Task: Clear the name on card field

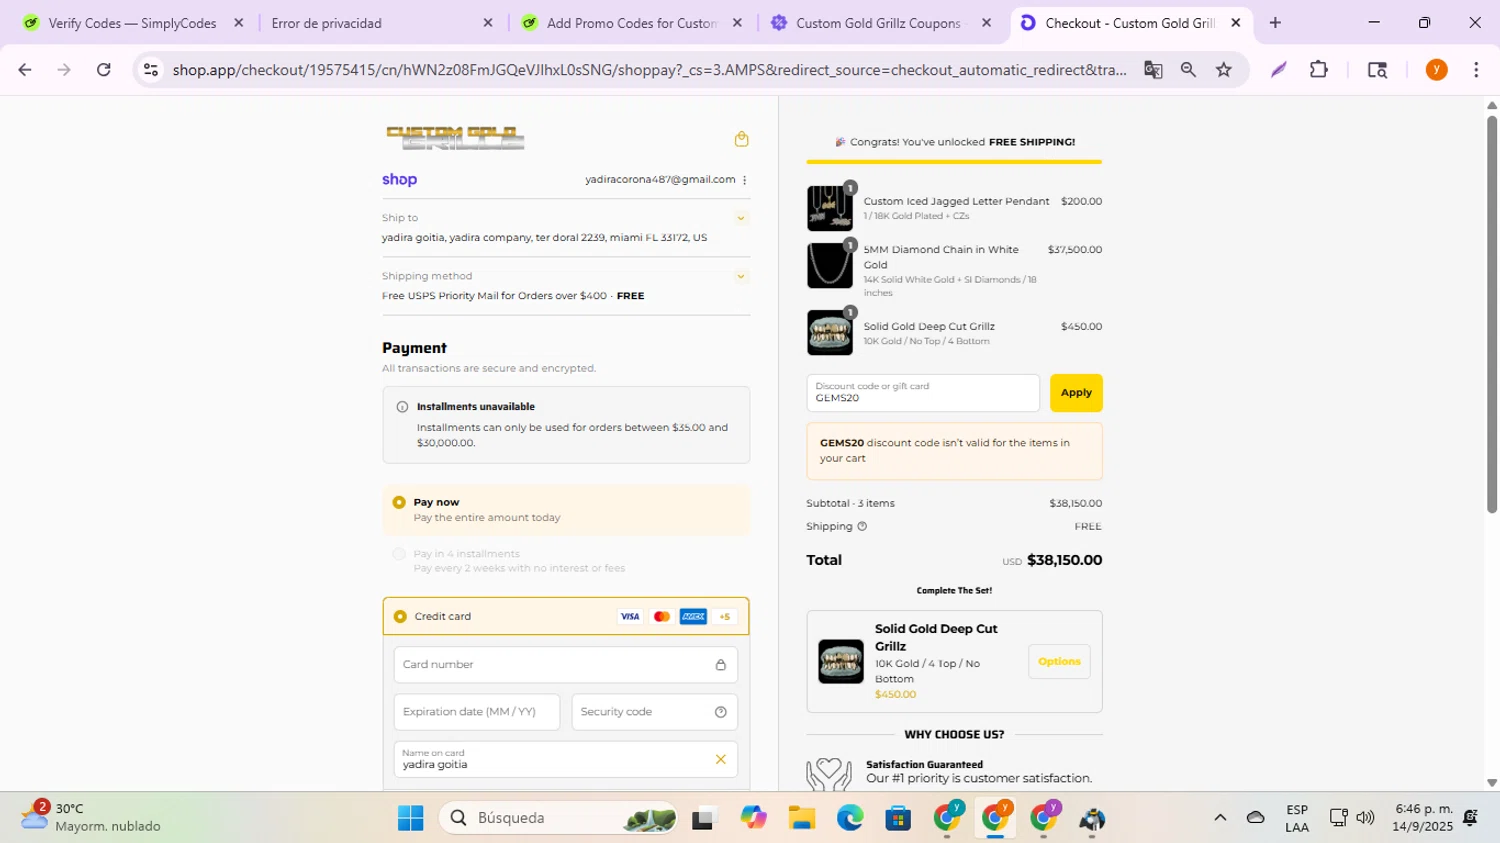Action: pyautogui.click(x=720, y=760)
